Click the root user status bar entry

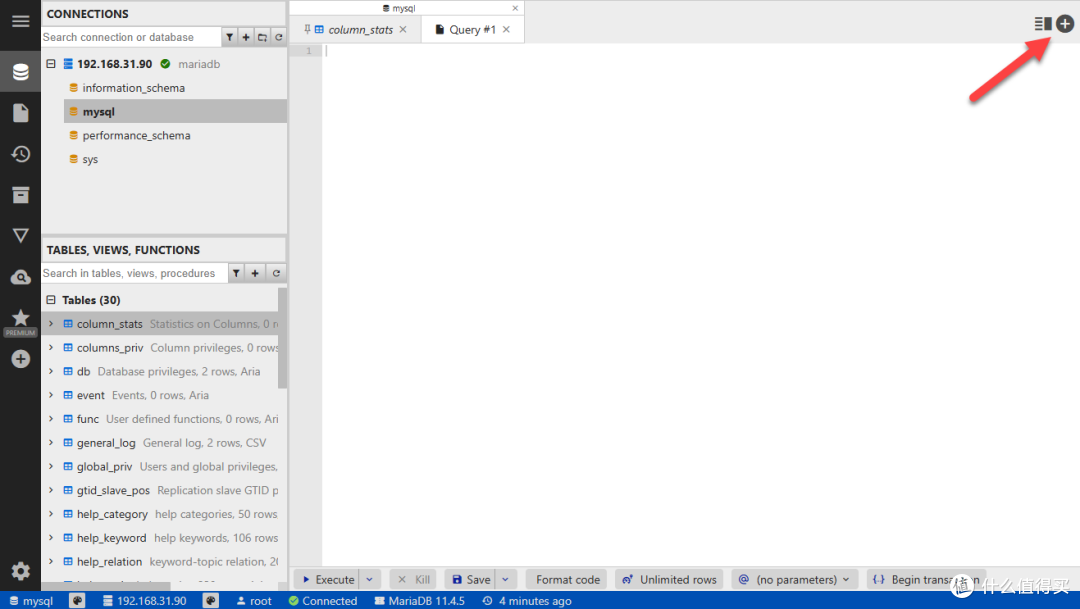coord(253,601)
